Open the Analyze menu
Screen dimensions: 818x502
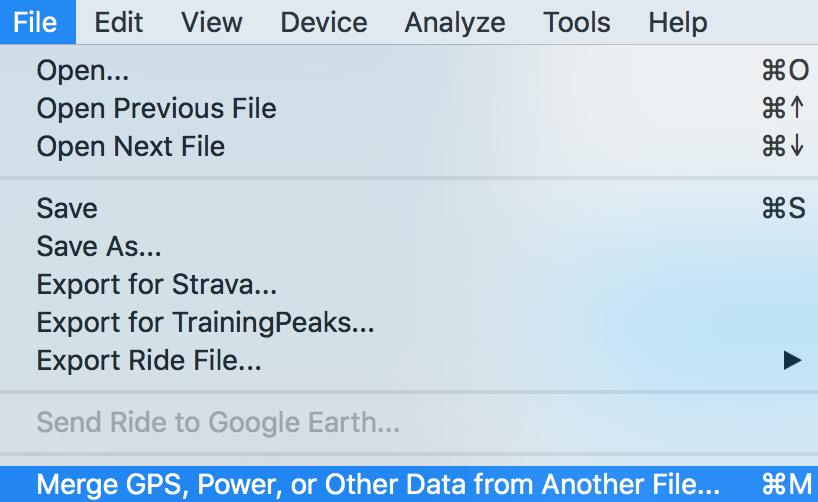coord(456,22)
